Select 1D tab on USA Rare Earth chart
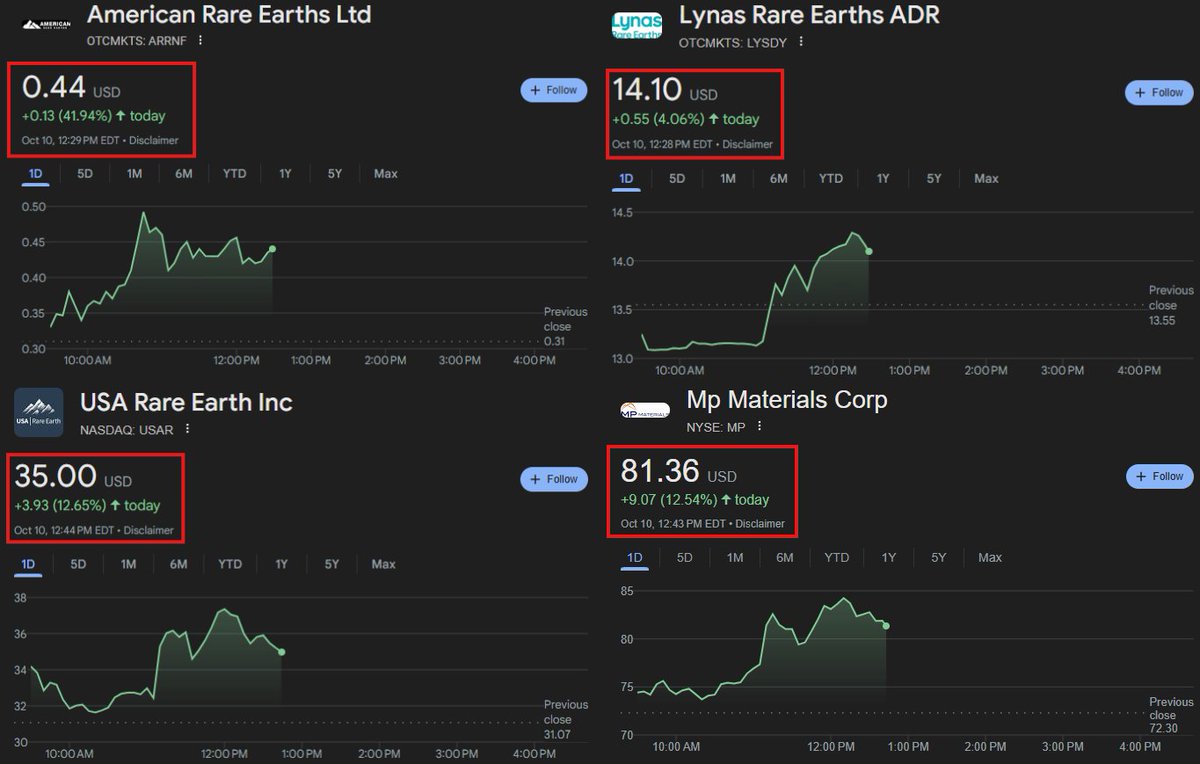1200x764 pixels. coord(28,565)
